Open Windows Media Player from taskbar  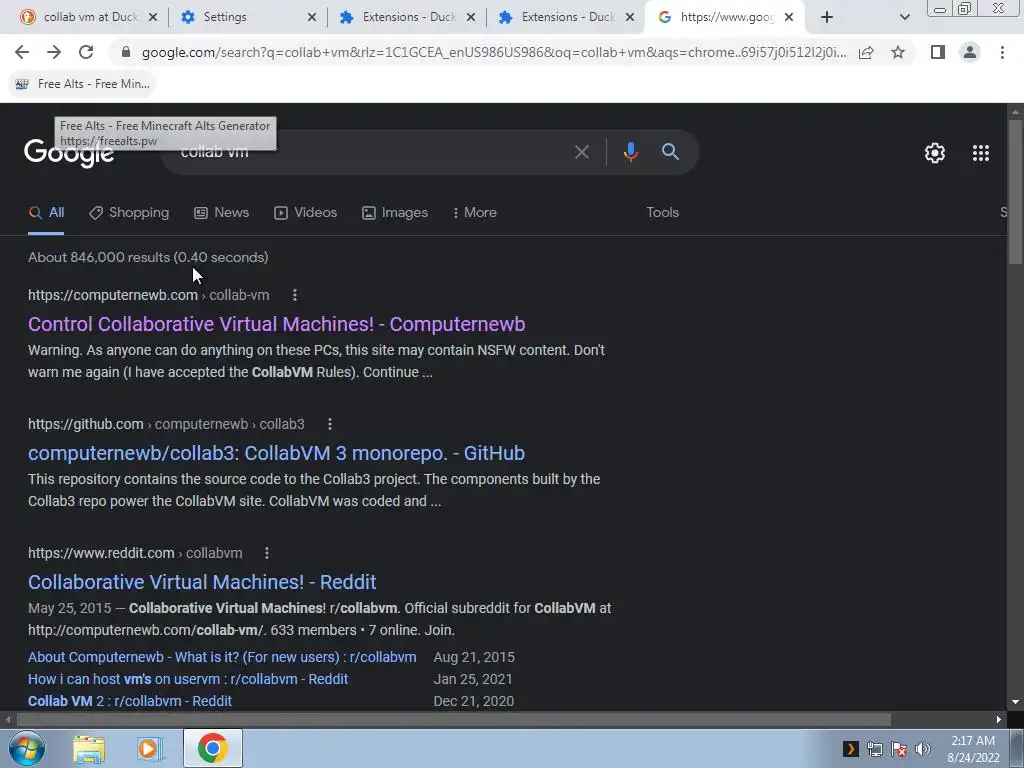149,749
